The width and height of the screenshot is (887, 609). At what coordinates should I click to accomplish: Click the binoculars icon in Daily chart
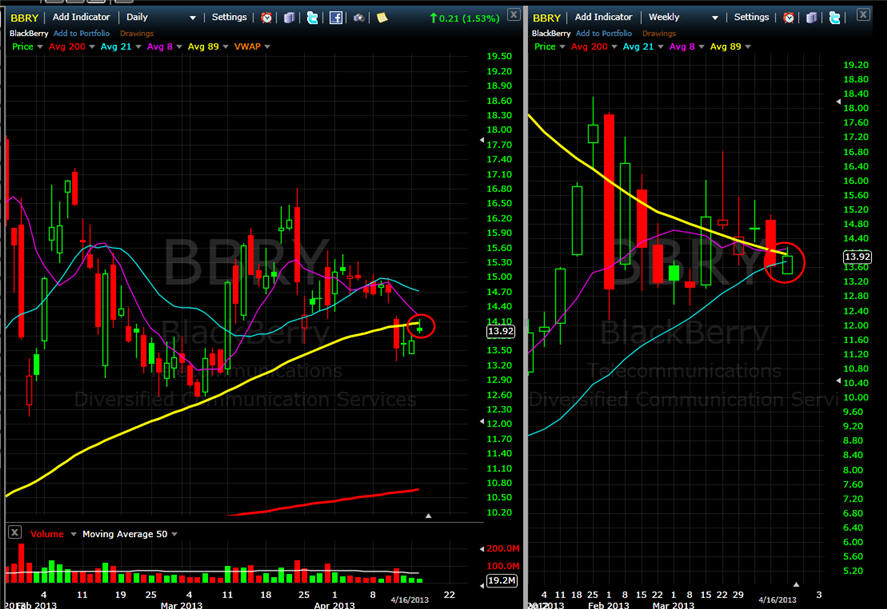tap(359, 18)
